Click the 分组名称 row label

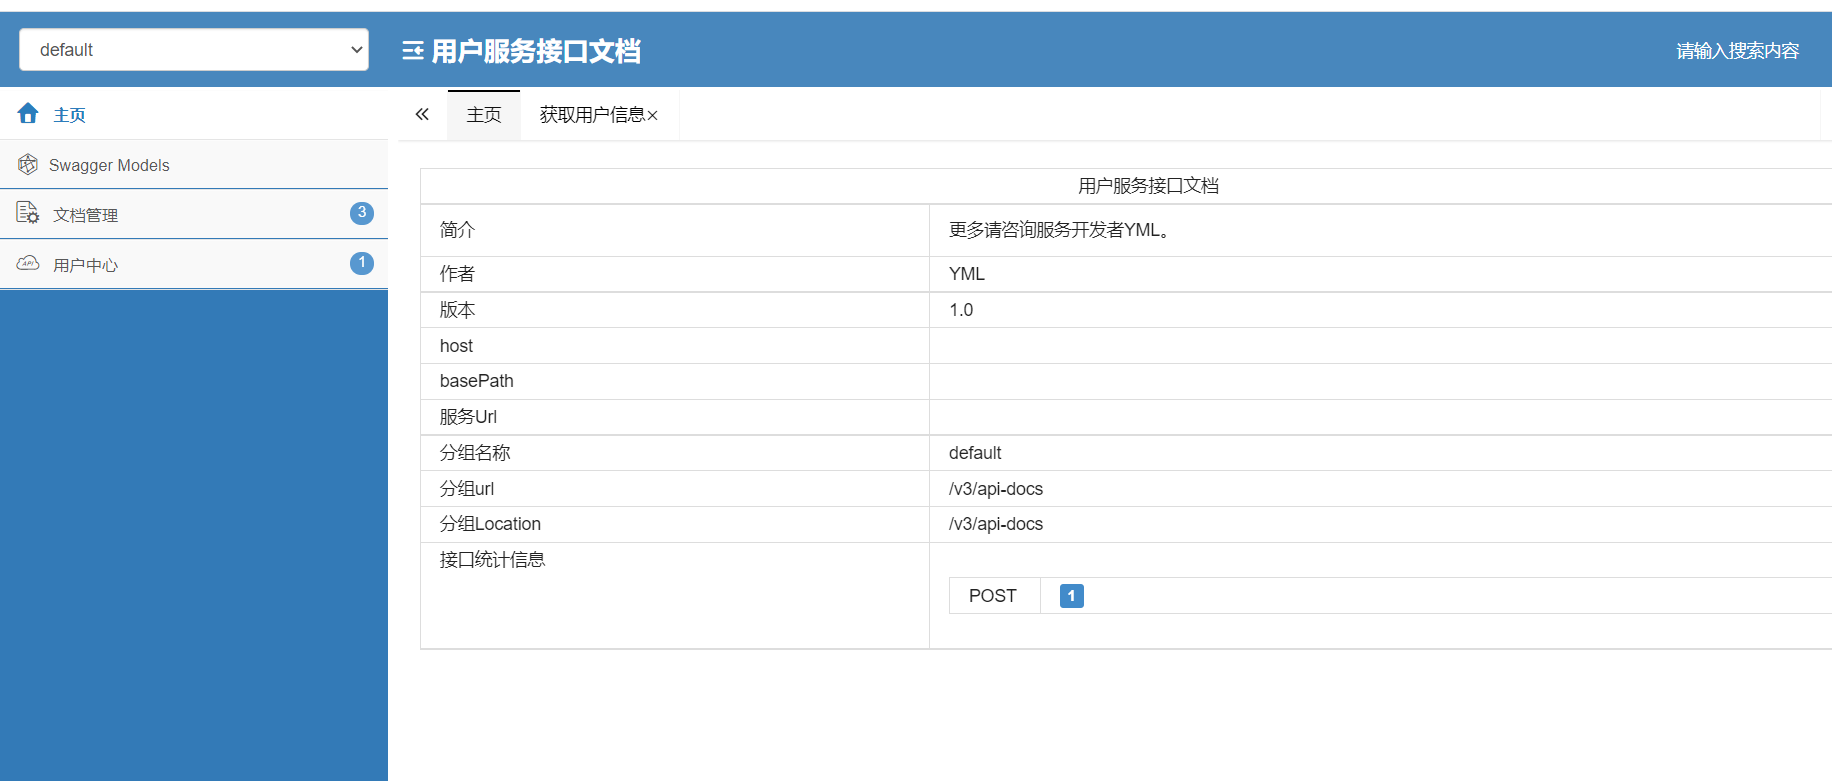point(475,453)
